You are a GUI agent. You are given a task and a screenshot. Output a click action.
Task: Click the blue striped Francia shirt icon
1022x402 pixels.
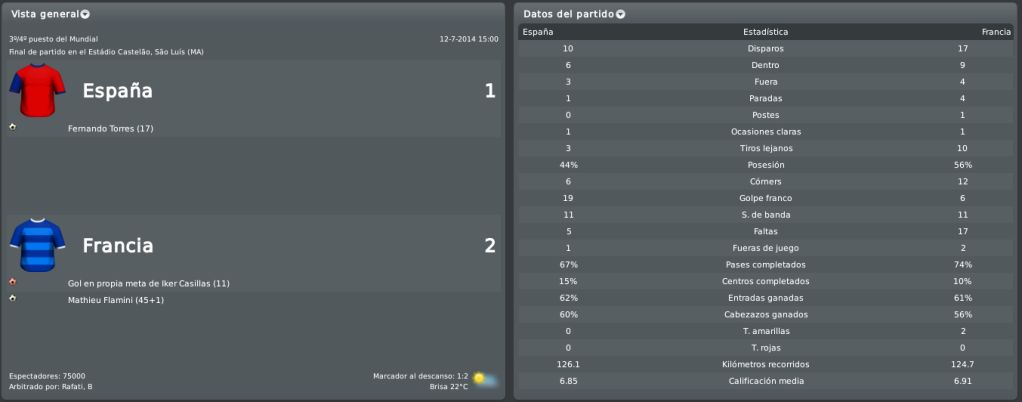pyautogui.click(x=38, y=244)
